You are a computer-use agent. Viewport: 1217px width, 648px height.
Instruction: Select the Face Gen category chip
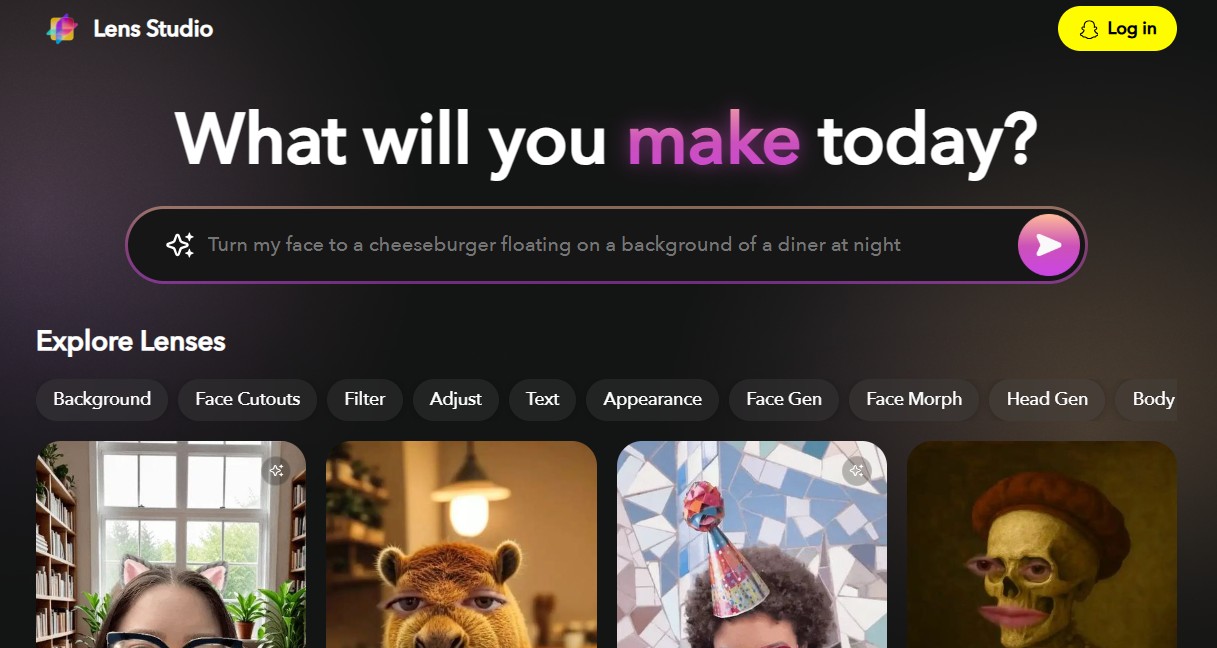tap(784, 399)
